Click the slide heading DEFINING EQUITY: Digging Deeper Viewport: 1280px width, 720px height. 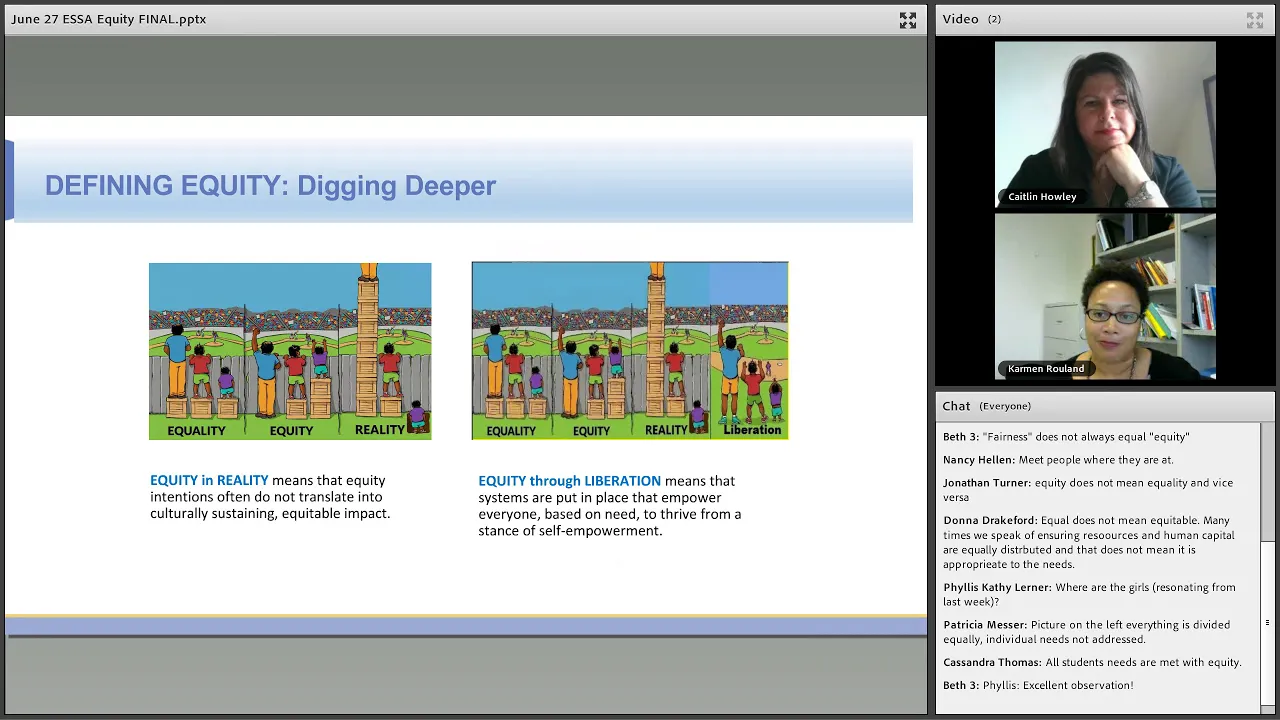pyautogui.click(x=270, y=186)
